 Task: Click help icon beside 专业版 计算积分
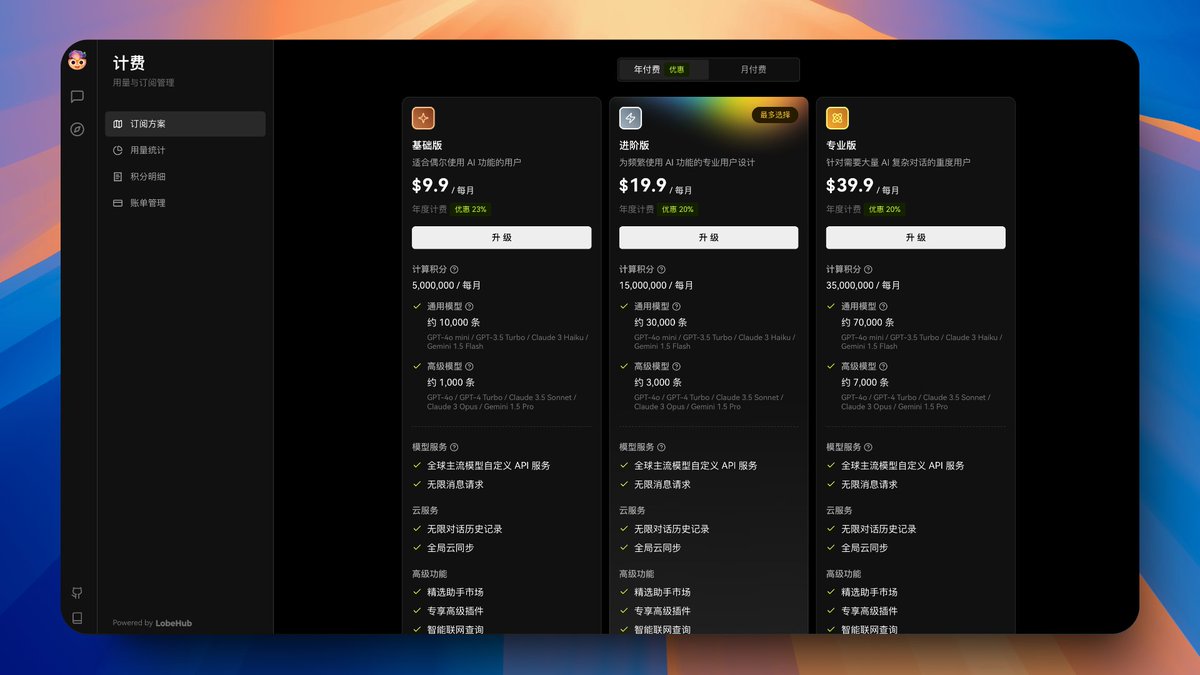click(868, 269)
